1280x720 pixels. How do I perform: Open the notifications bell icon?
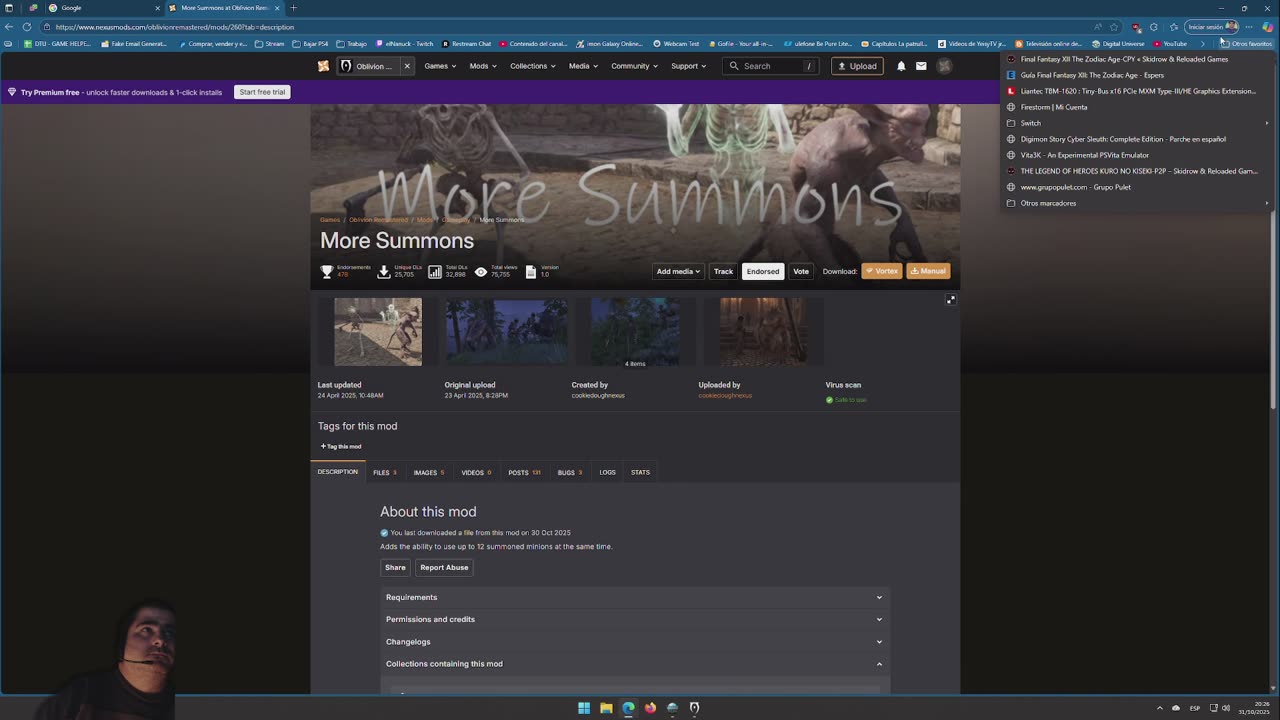tap(901, 66)
